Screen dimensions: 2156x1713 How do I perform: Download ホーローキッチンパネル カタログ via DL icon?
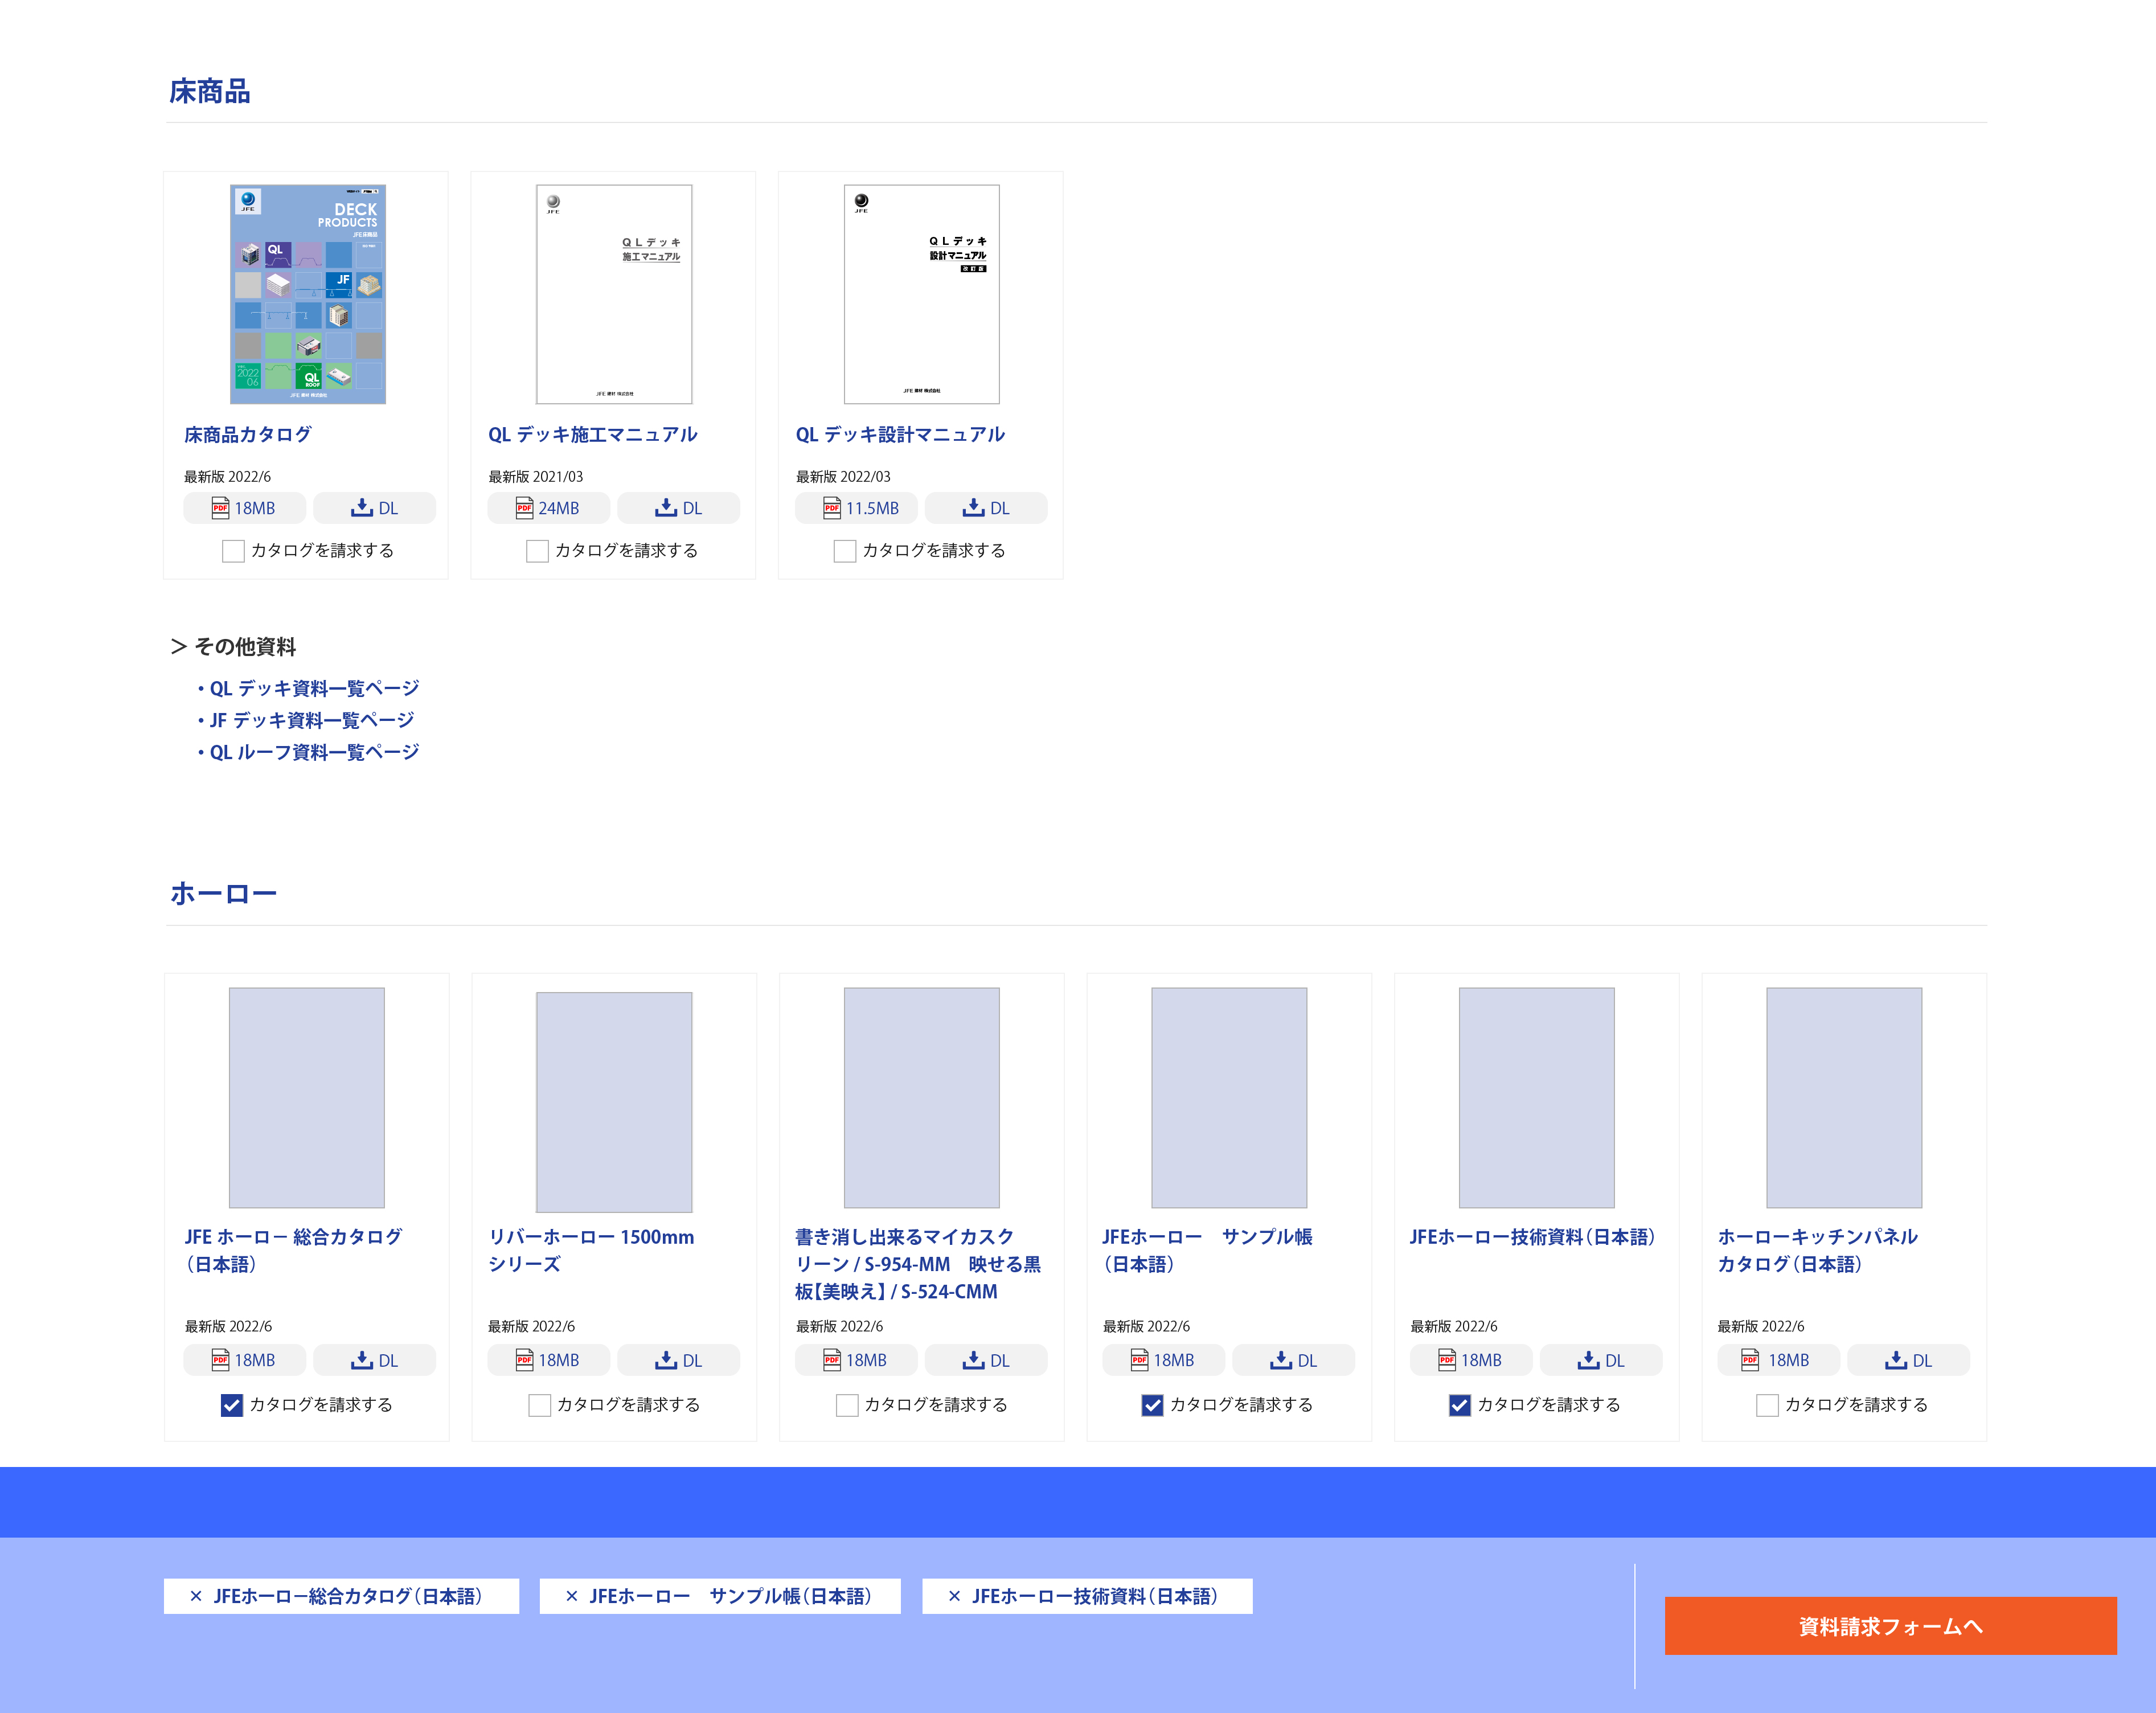1896,1360
